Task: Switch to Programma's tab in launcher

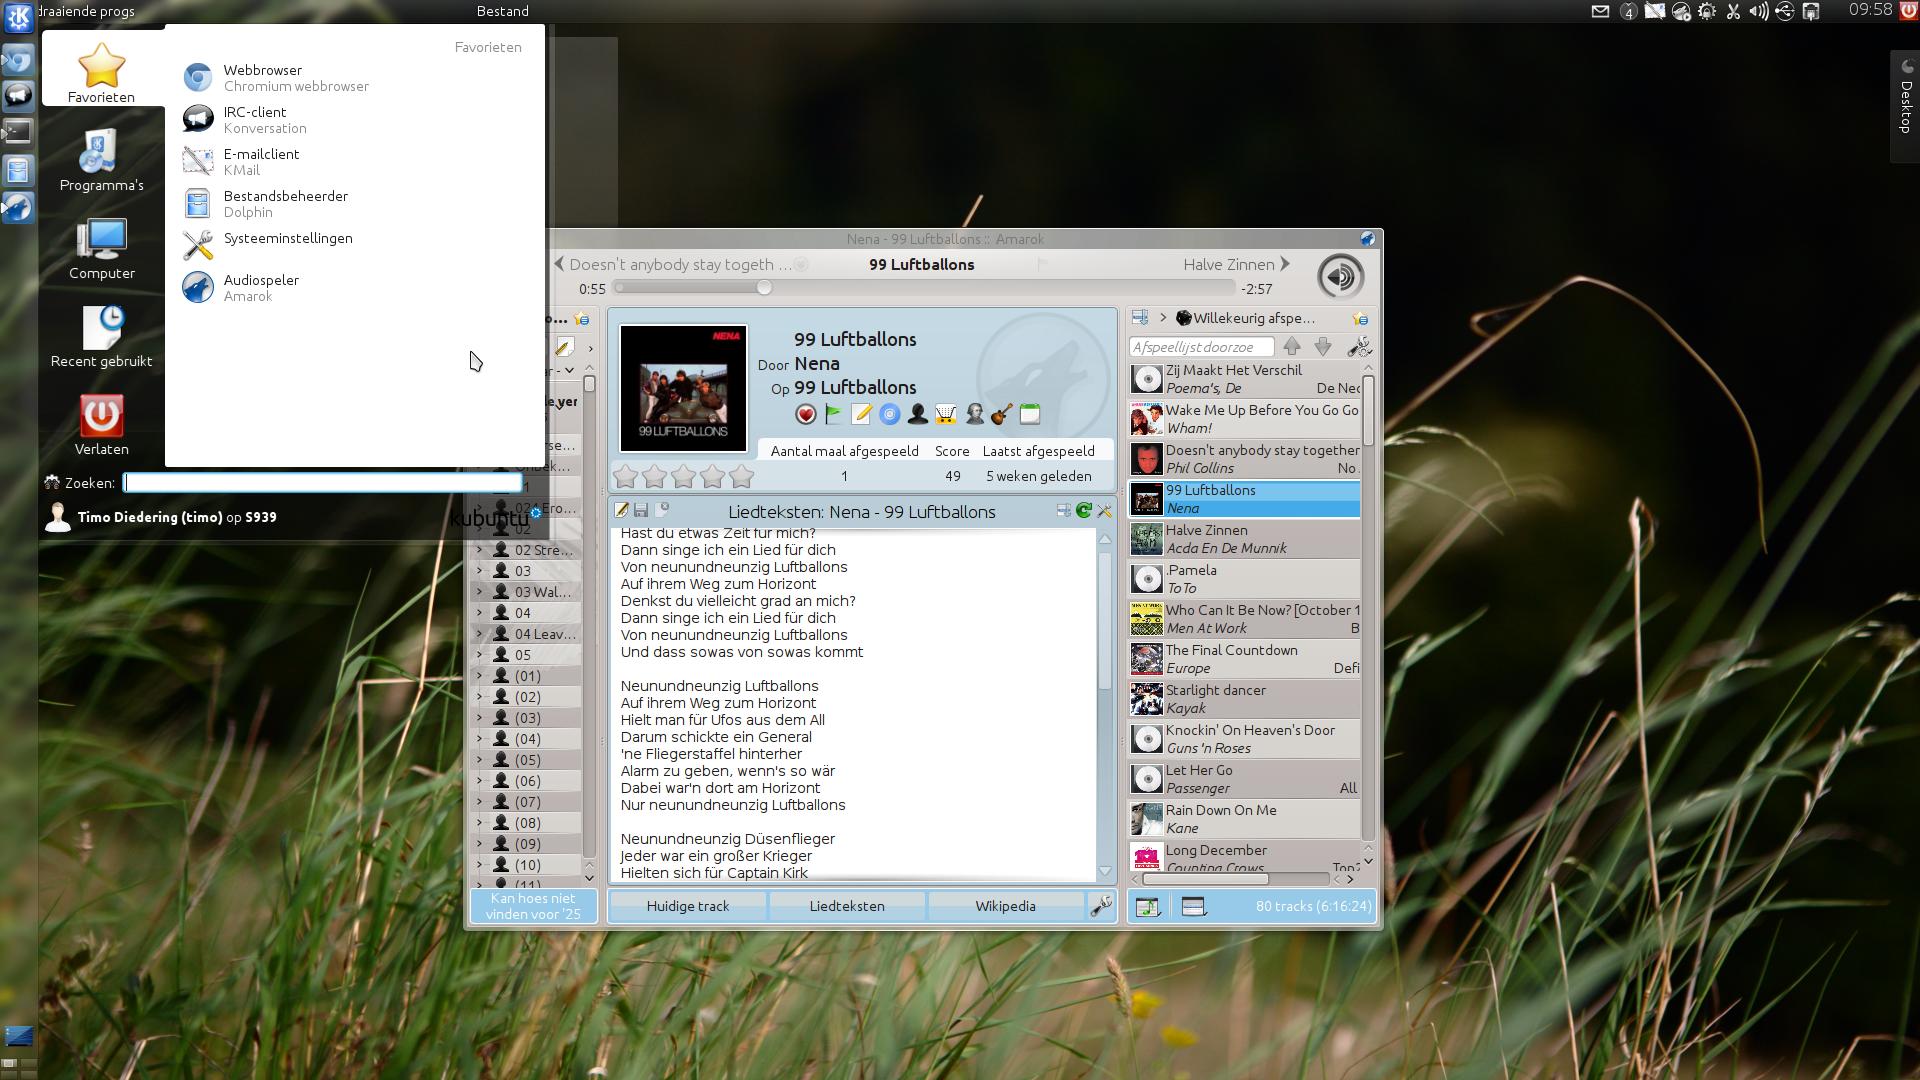Action: tap(102, 160)
